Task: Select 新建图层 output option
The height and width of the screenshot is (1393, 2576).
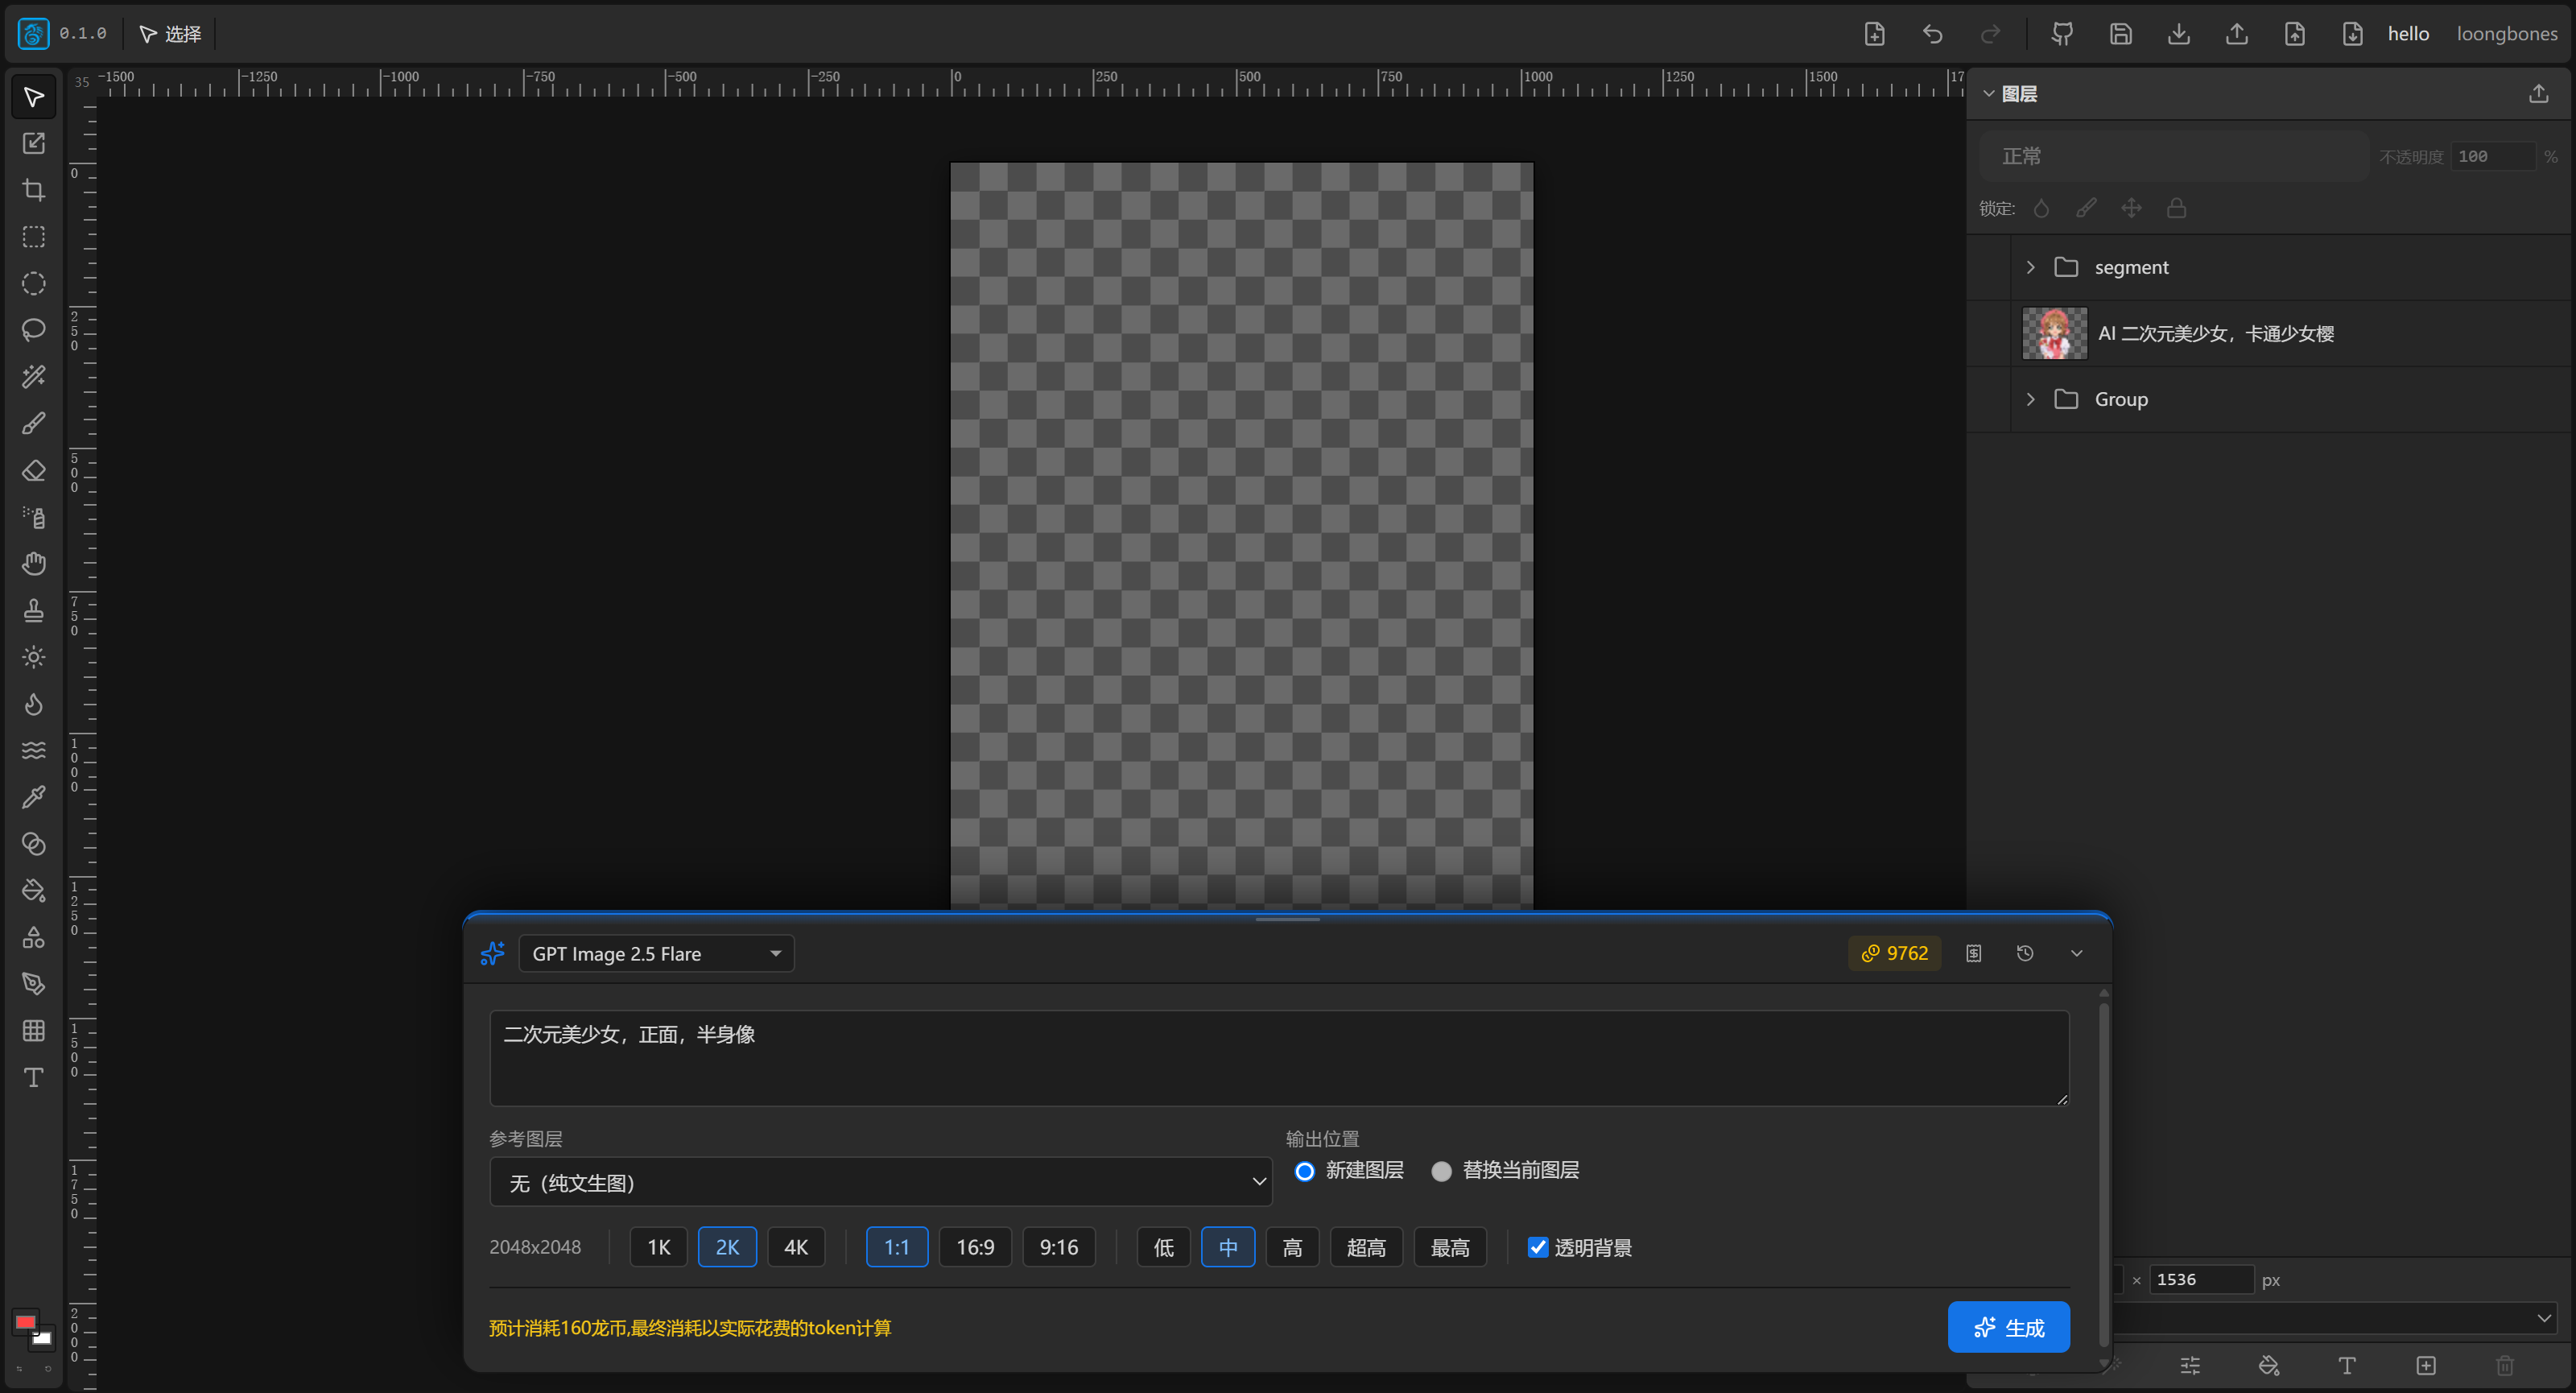Action: (x=1348, y=1170)
